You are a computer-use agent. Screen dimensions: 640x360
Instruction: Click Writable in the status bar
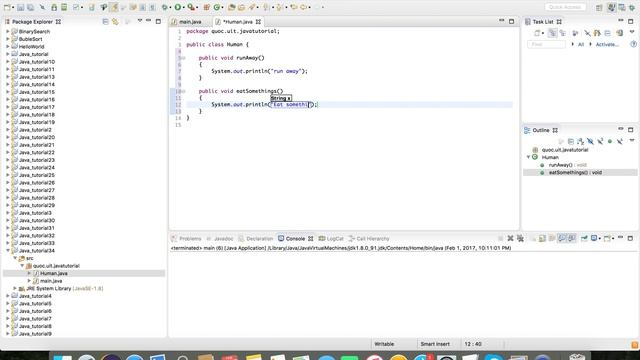(x=384, y=344)
